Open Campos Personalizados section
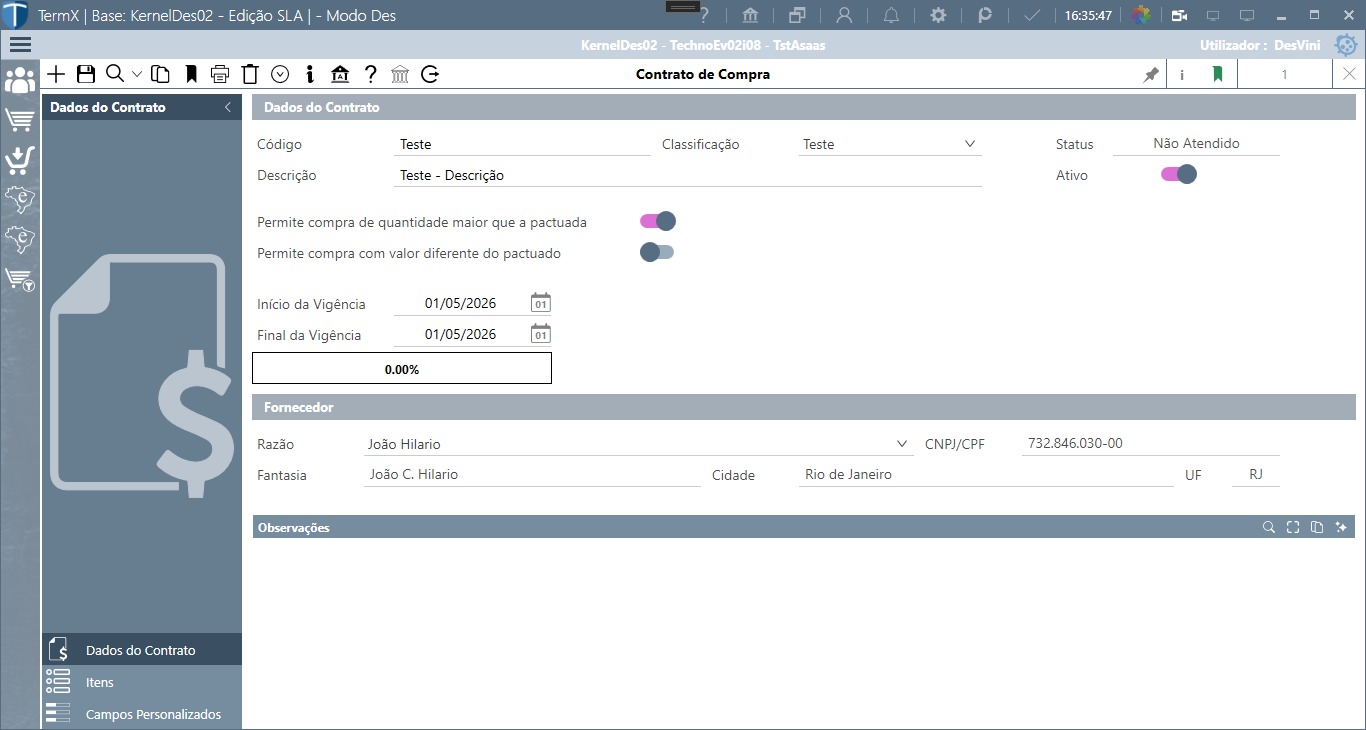This screenshot has height=730, width=1366. coord(142,714)
